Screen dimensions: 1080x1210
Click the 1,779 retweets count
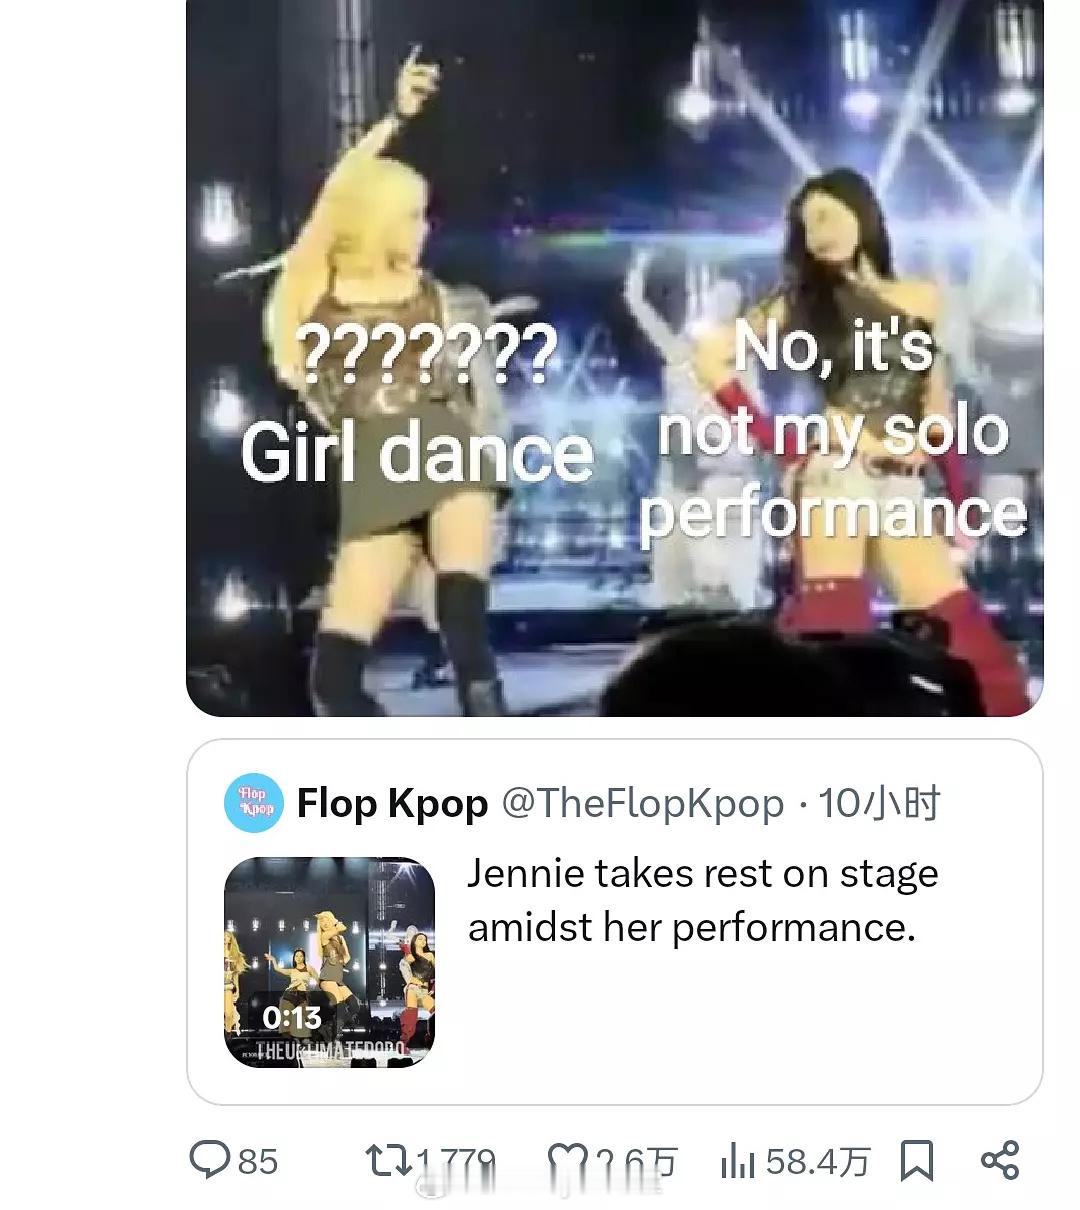456,1161
